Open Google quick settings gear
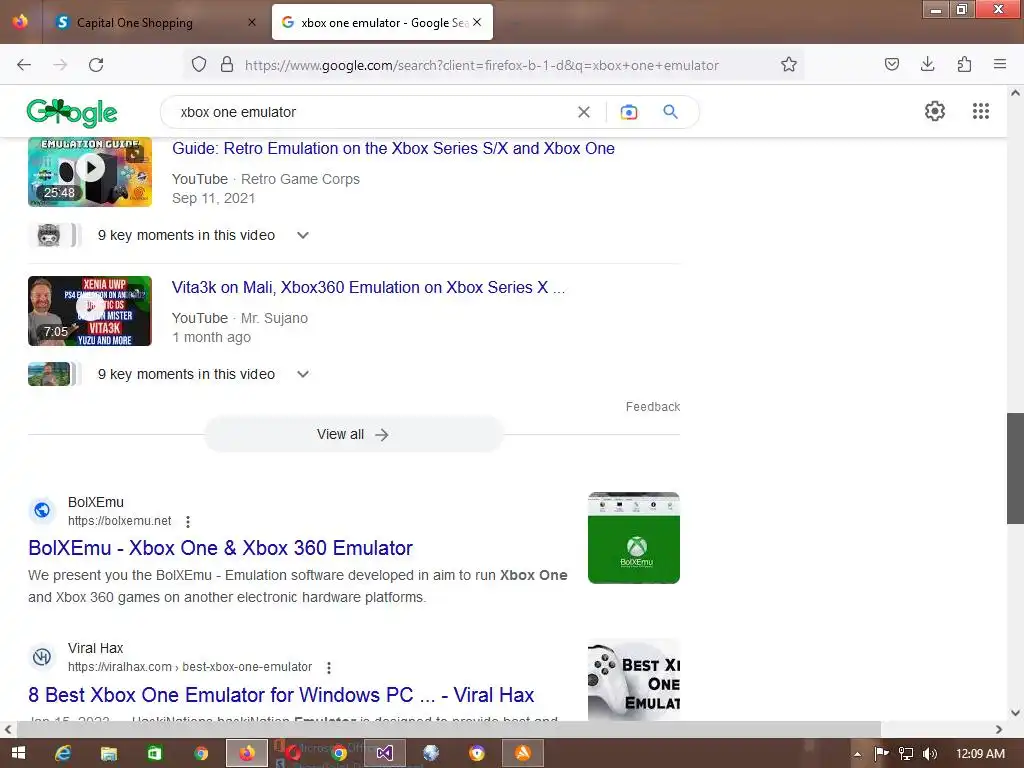Screen dimensions: 1024x768 pyautogui.click(x=935, y=111)
